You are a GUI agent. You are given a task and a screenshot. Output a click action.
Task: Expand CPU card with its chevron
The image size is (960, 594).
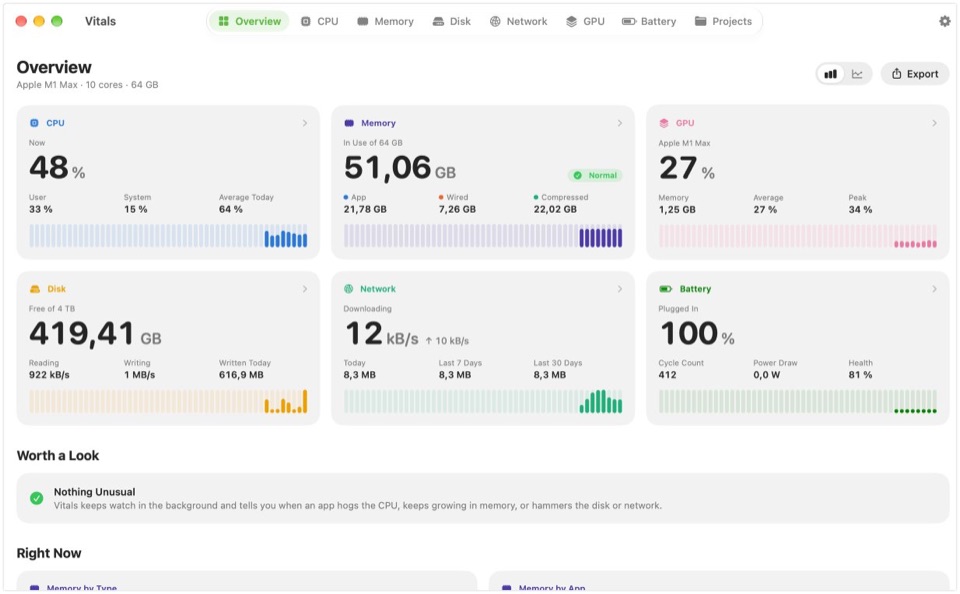305,123
